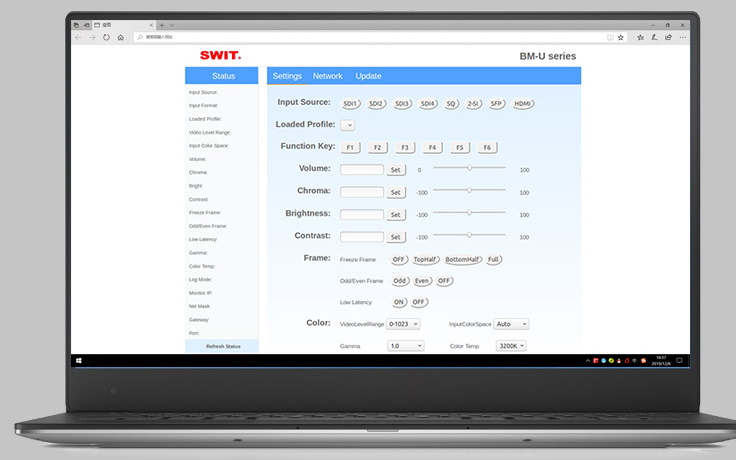Viewport: 736px width, 460px height.
Task: Open the browser more options ellipsis
Action: click(682, 38)
